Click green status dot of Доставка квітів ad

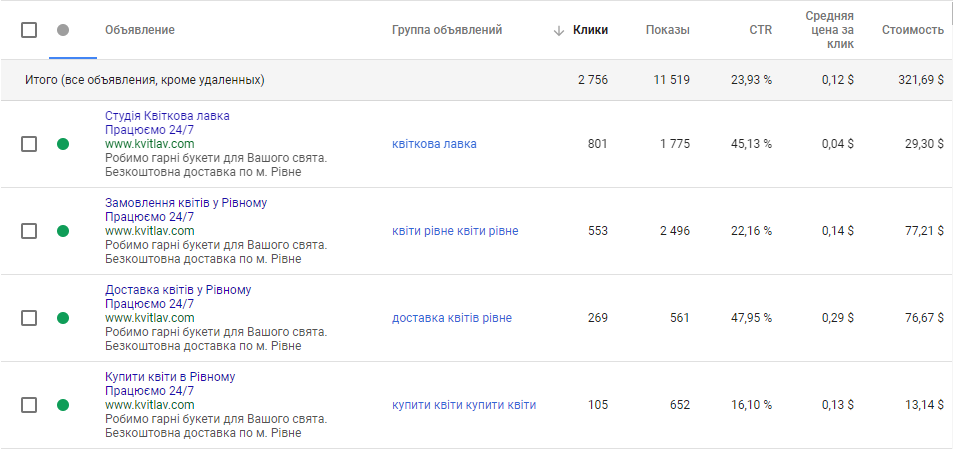pos(63,318)
